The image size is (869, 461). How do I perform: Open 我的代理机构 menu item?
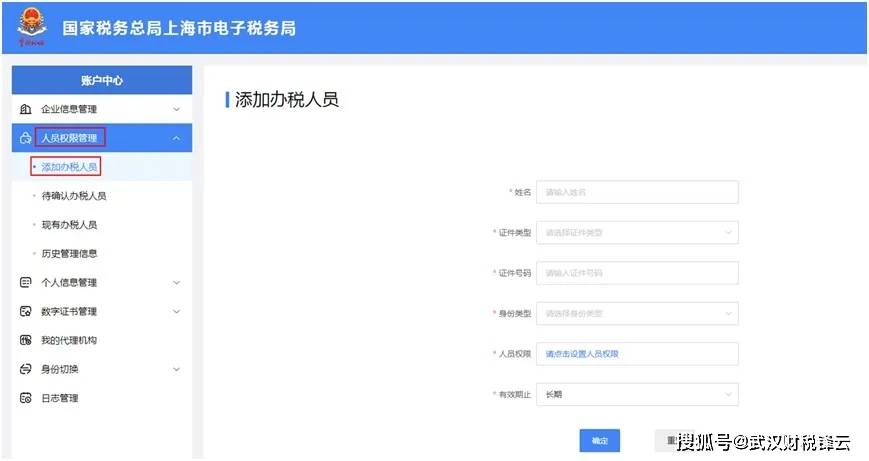[x=102, y=340]
